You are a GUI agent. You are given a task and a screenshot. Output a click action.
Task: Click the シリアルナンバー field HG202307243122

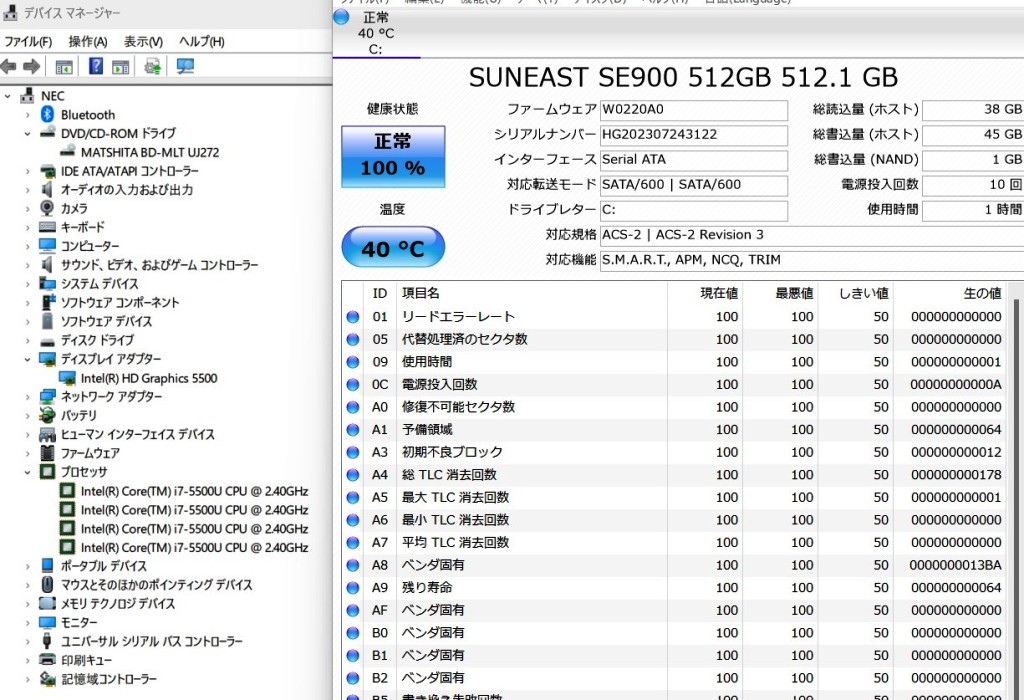click(x=694, y=135)
